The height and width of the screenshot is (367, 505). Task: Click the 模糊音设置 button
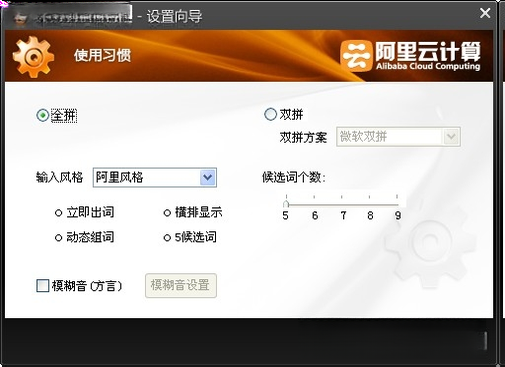tap(181, 285)
